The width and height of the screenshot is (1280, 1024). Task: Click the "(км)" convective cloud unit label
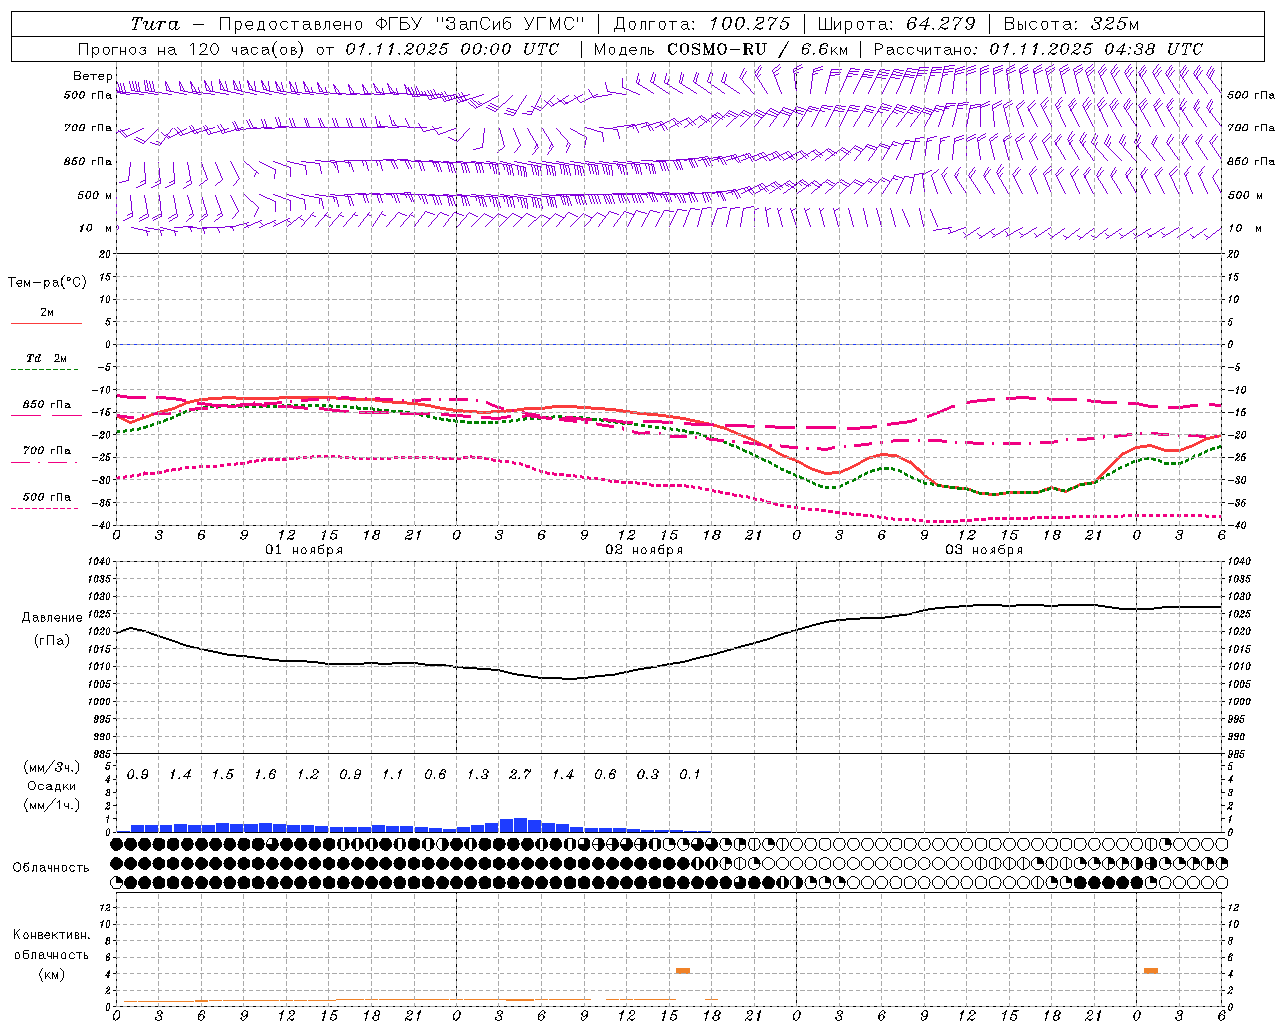(52, 974)
